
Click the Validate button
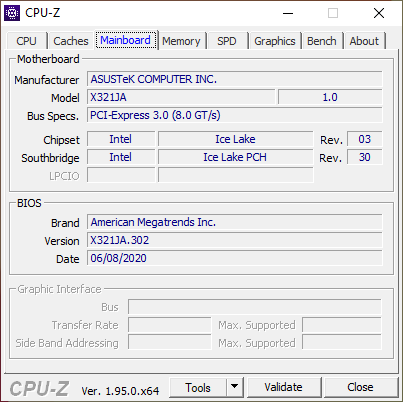284,387
